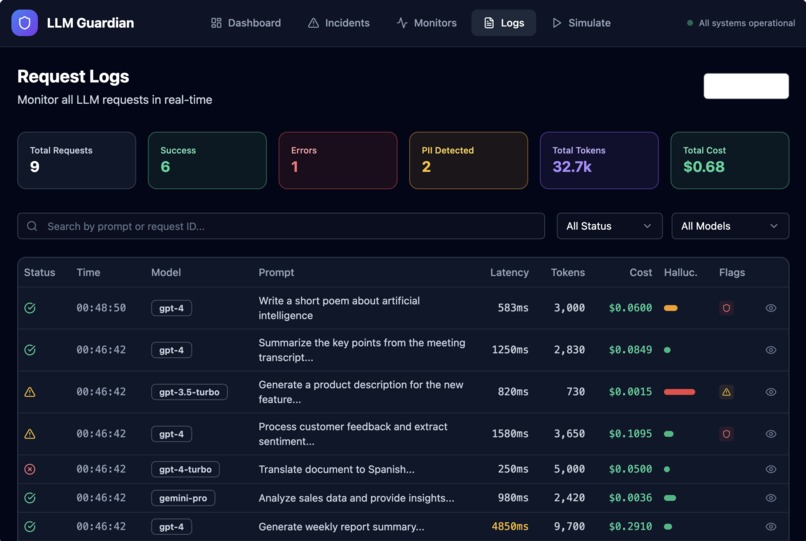Image resolution: width=806 pixels, height=541 pixels.
Task: View details of the poem request row
Action: (771, 308)
